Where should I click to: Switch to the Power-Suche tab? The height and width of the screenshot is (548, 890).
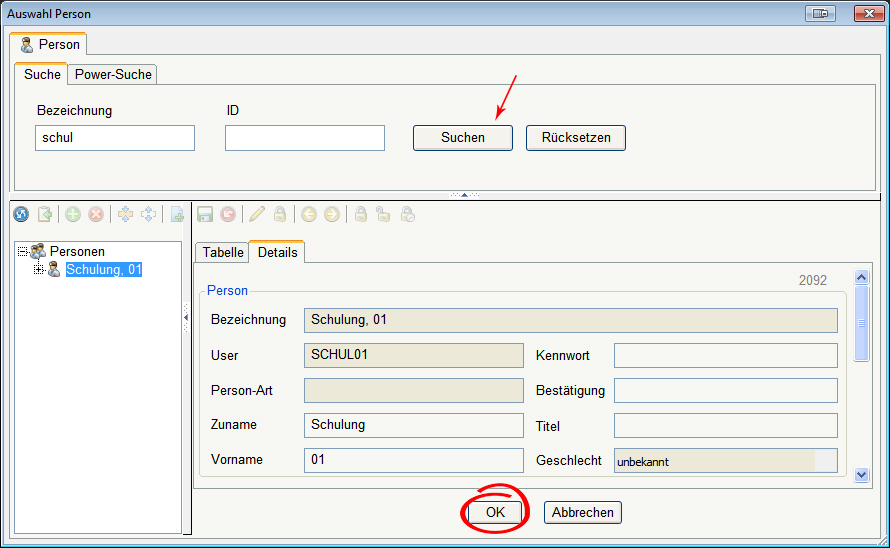[113, 75]
